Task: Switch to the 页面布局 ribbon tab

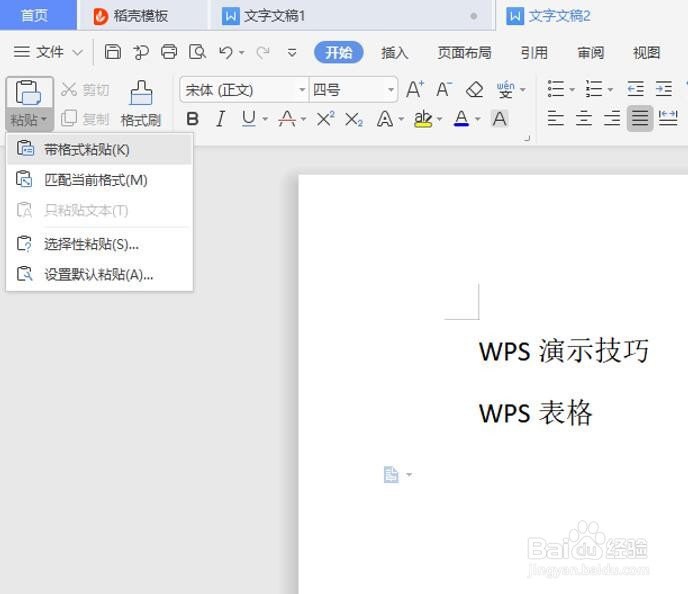Action: click(464, 53)
